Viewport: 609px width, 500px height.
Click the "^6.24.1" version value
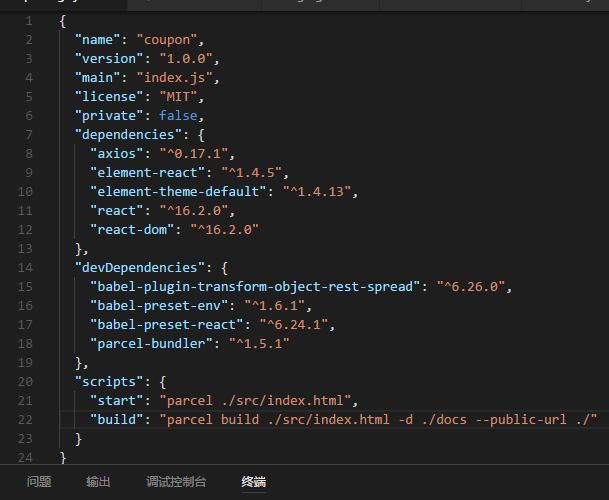294,324
